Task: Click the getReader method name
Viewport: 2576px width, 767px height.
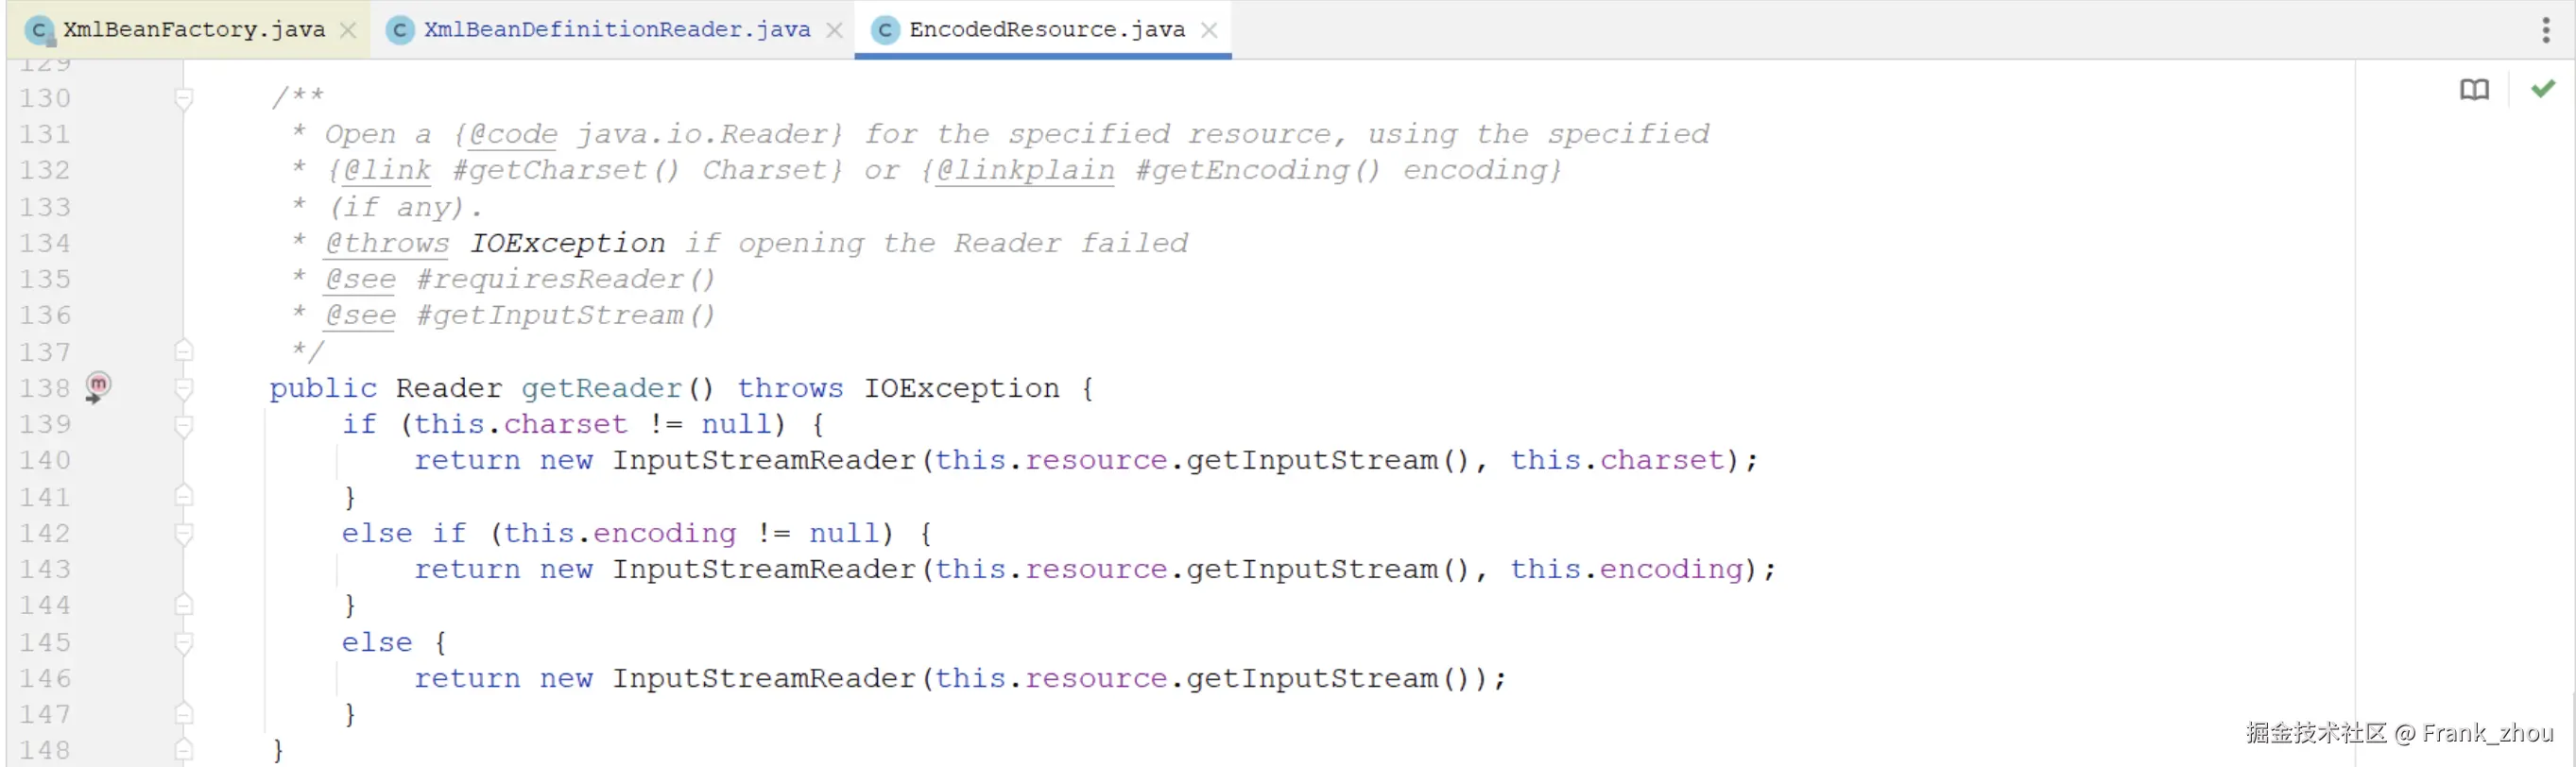Action: click(x=602, y=388)
